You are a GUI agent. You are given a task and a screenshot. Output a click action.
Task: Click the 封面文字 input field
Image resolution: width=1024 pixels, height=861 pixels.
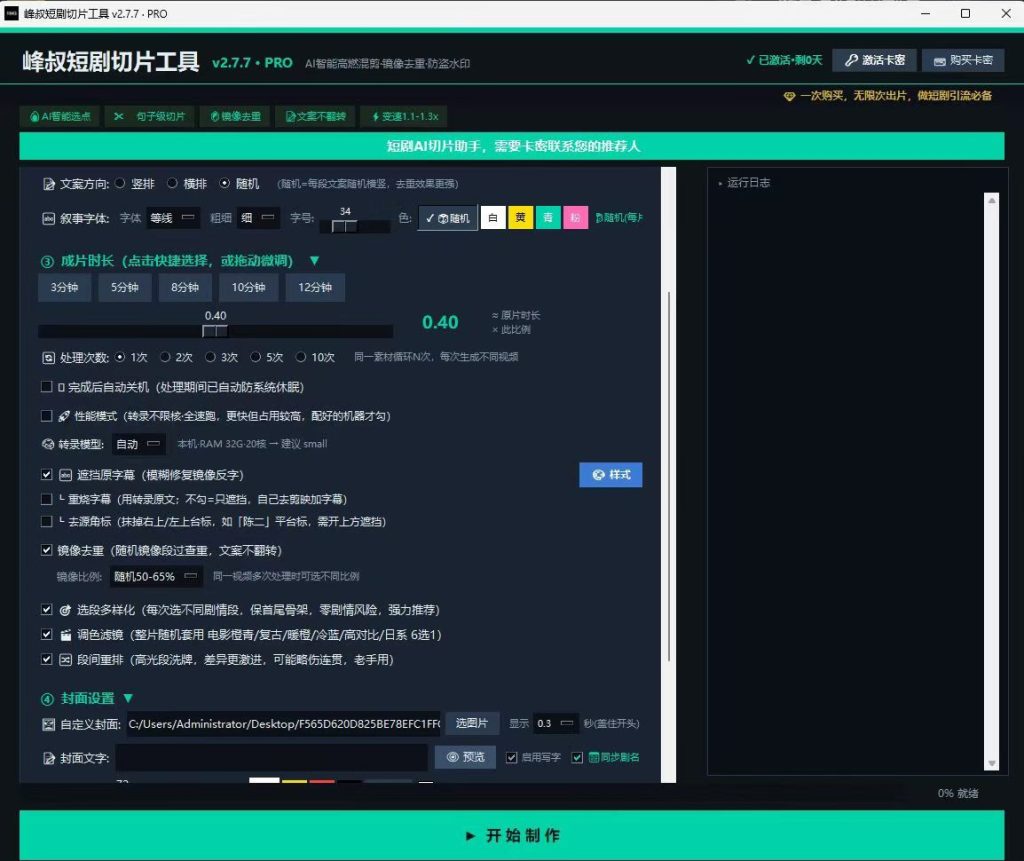point(272,758)
